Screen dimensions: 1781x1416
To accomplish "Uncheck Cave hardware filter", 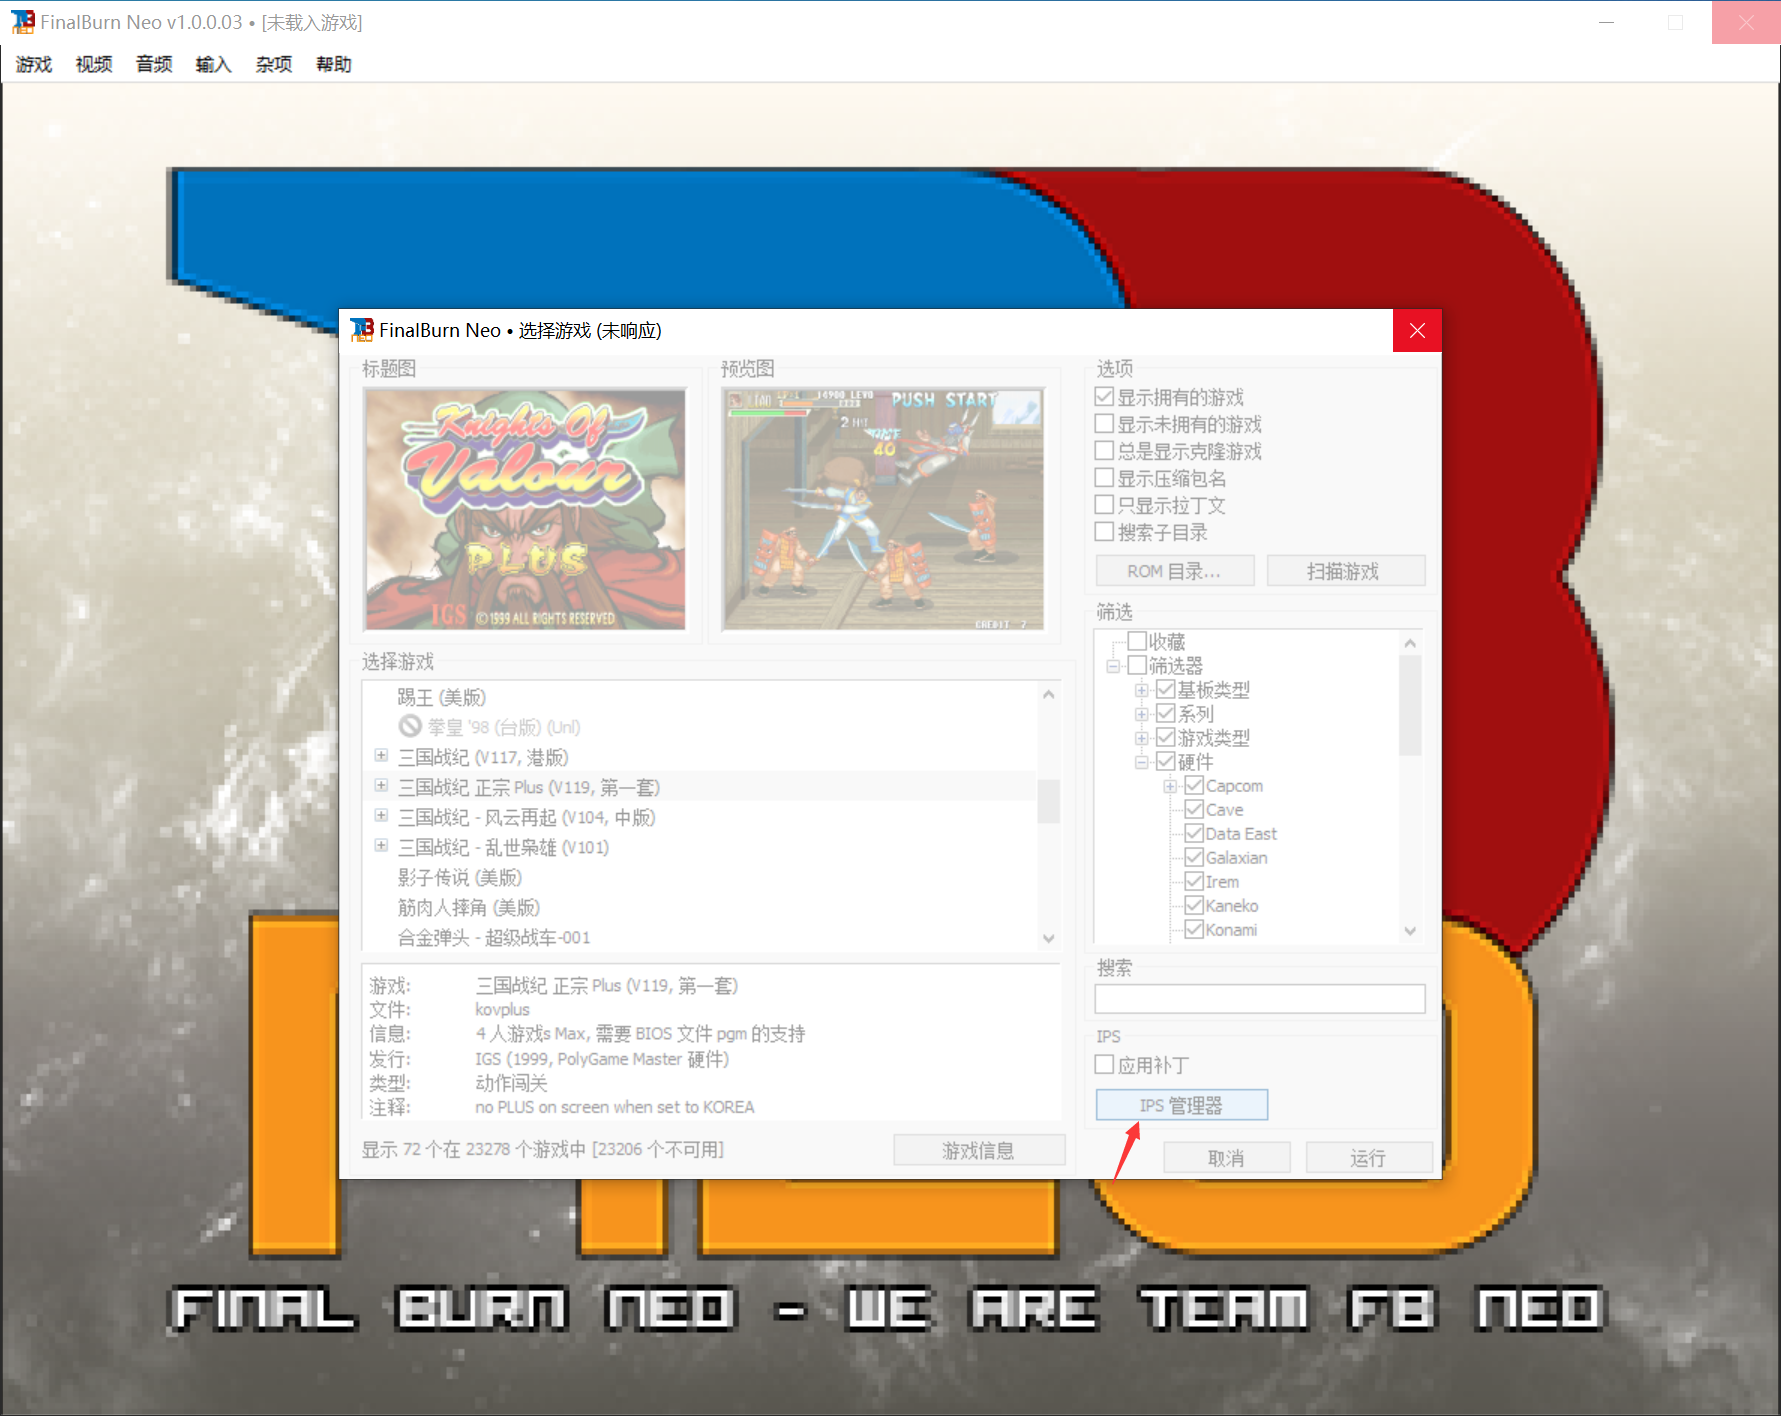I will point(1193,809).
